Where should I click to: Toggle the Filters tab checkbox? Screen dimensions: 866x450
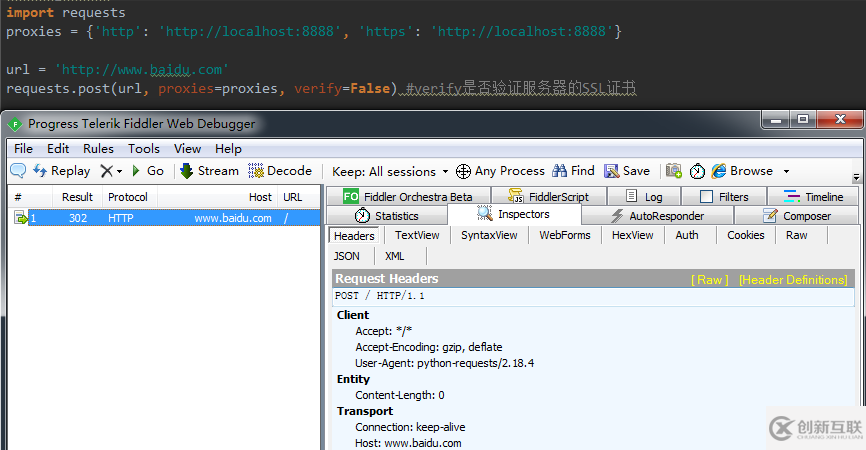click(x=706, y=197)
